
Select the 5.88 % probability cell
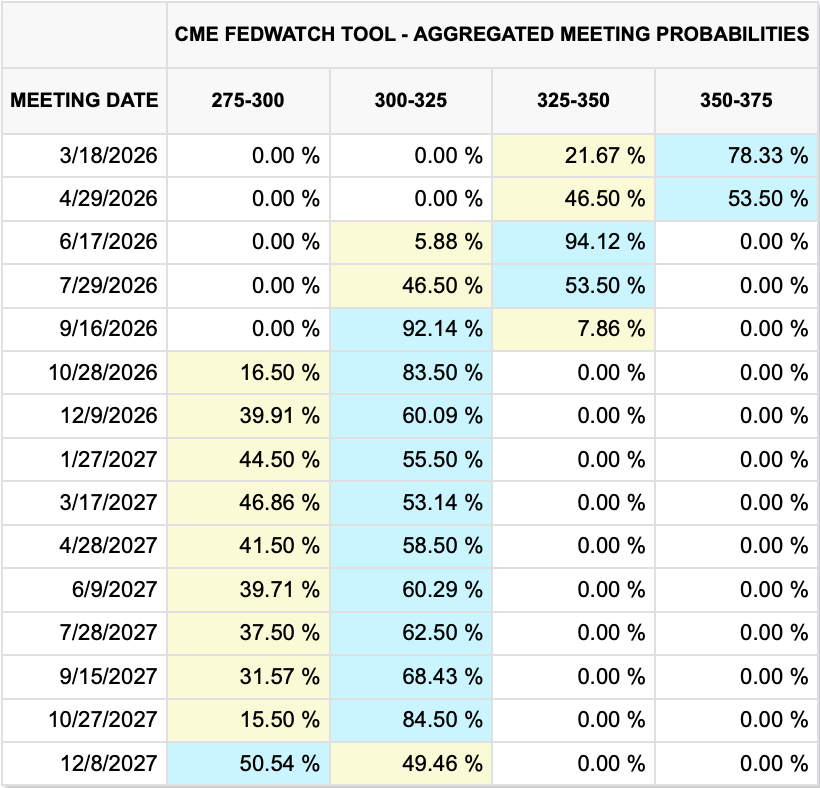click(x=410, y=242)
